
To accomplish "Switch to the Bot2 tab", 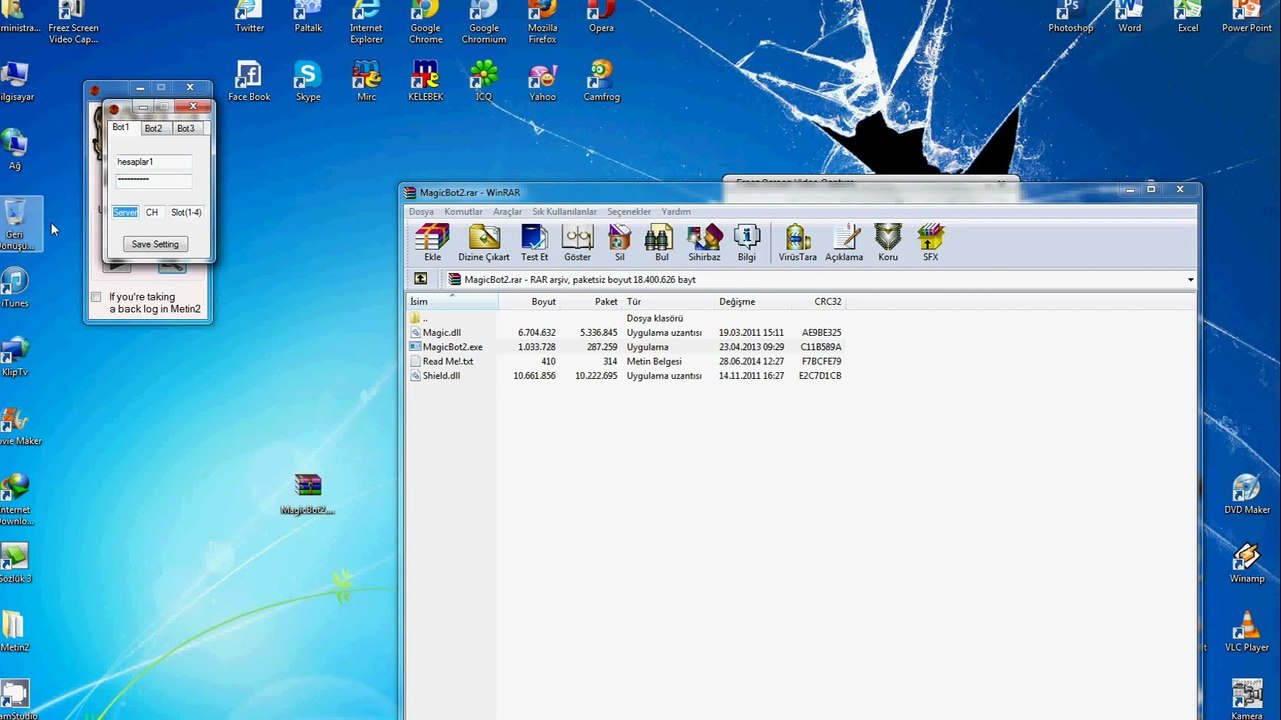I will click(x=153, y=128).
